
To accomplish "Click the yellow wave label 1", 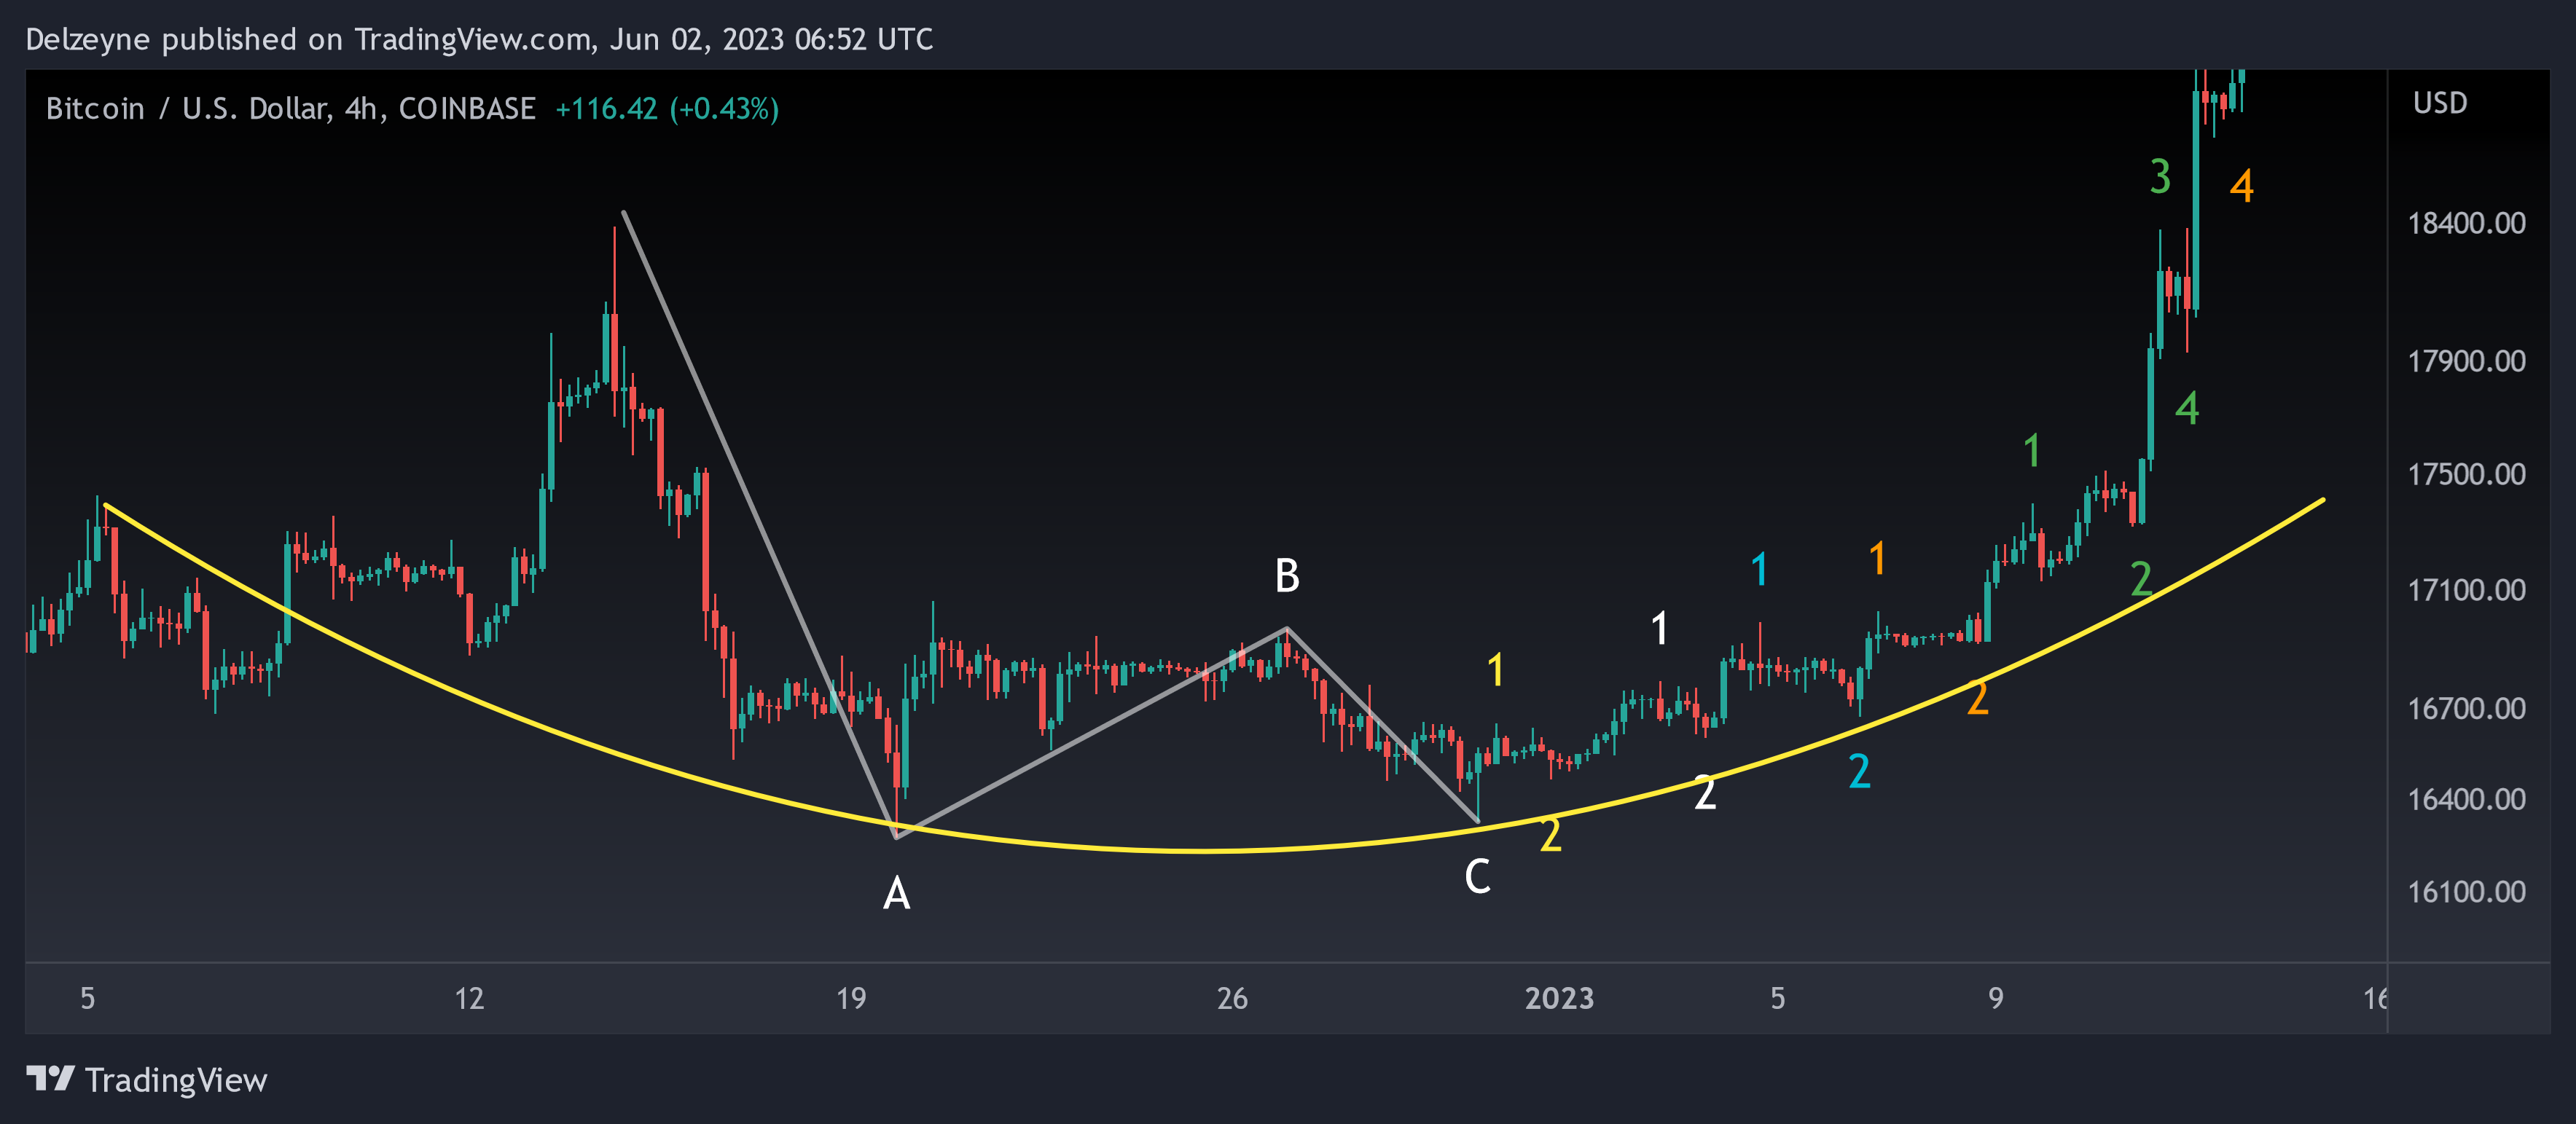I will click(1495, 669).
